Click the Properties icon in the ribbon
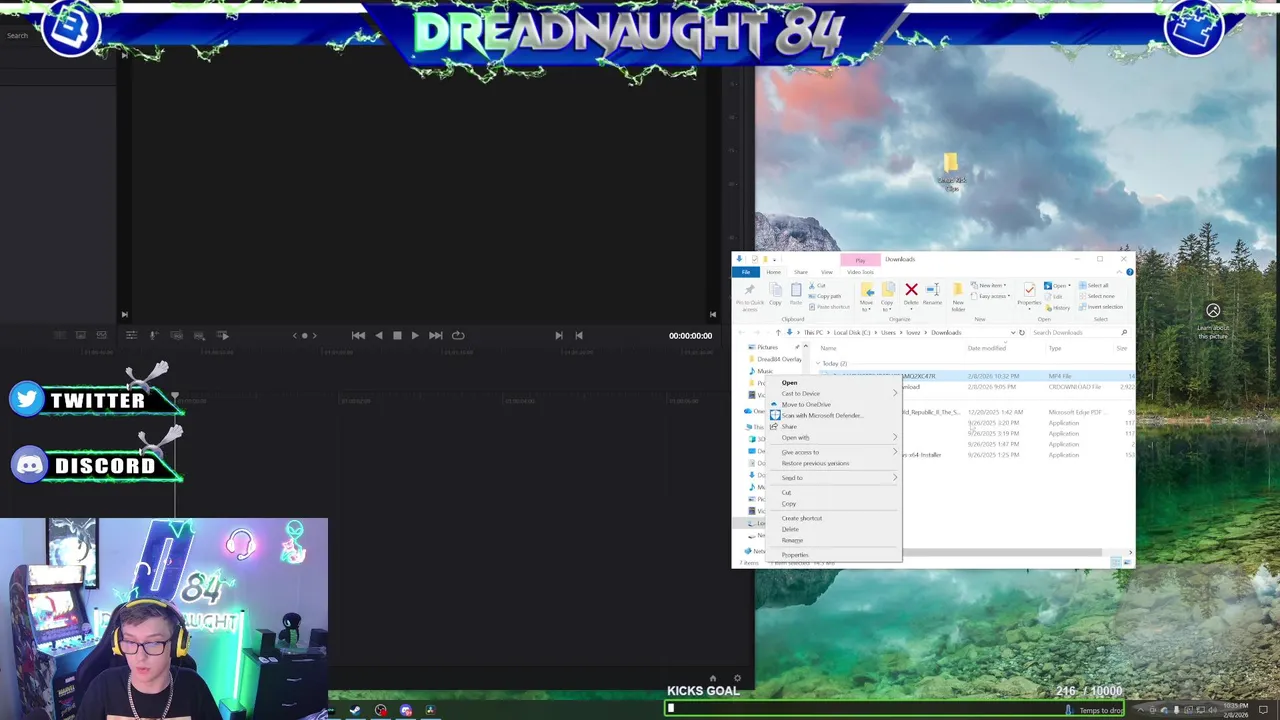1280x720 pixels. (x=1029, y=291)
